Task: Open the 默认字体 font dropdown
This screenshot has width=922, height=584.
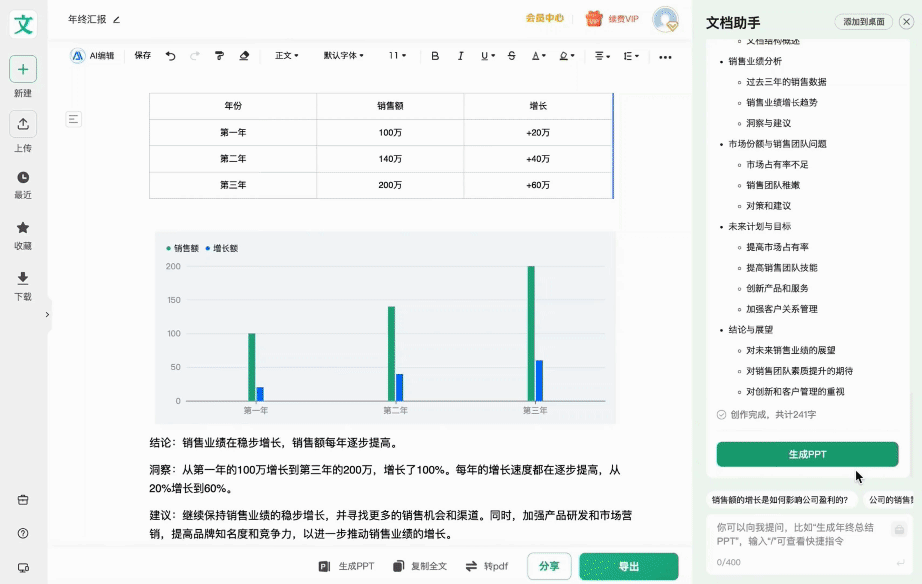Action: (344, 57)
